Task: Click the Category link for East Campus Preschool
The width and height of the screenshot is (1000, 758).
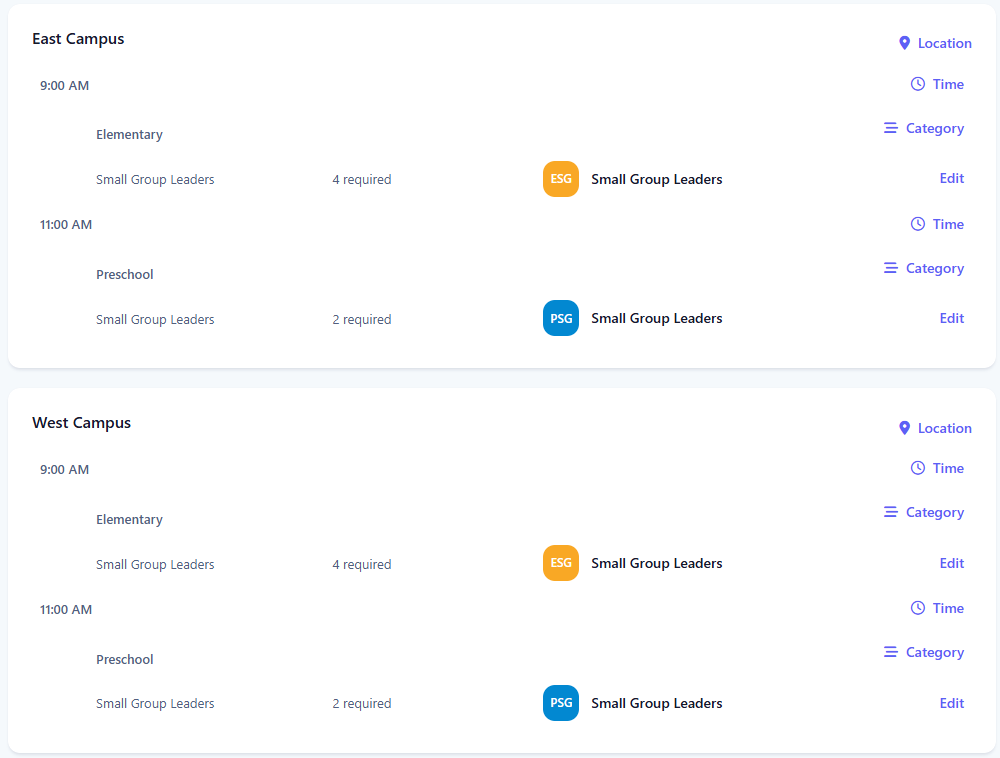Action: (x=935, y=268)
